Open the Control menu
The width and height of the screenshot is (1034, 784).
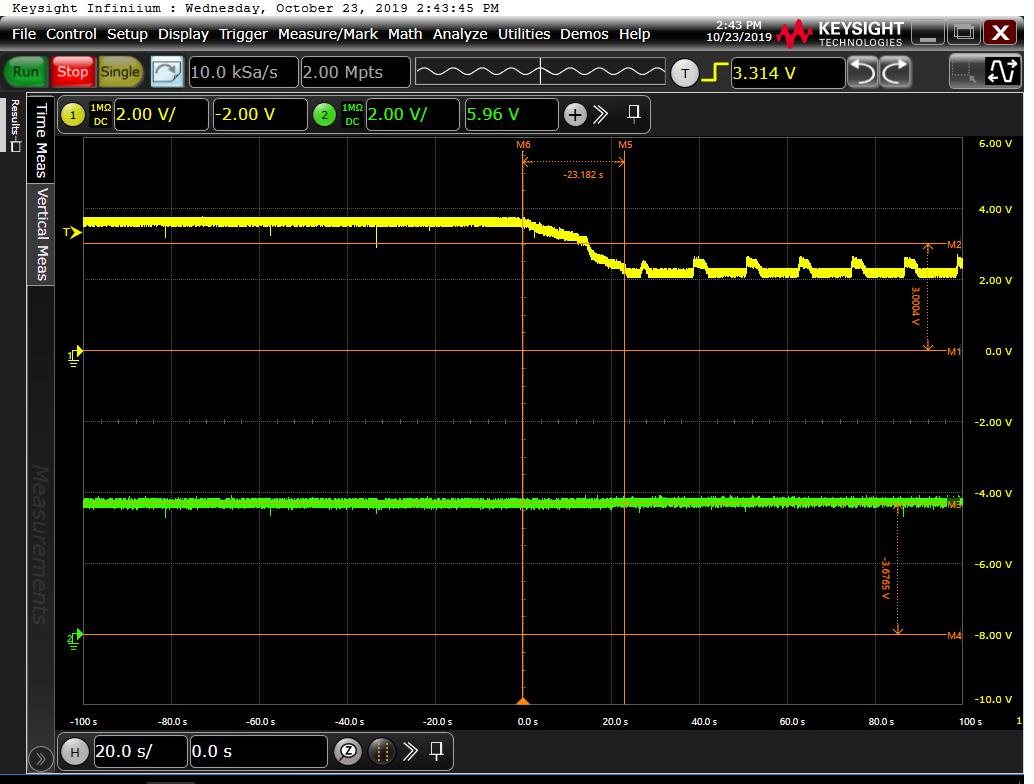[71, 34]
